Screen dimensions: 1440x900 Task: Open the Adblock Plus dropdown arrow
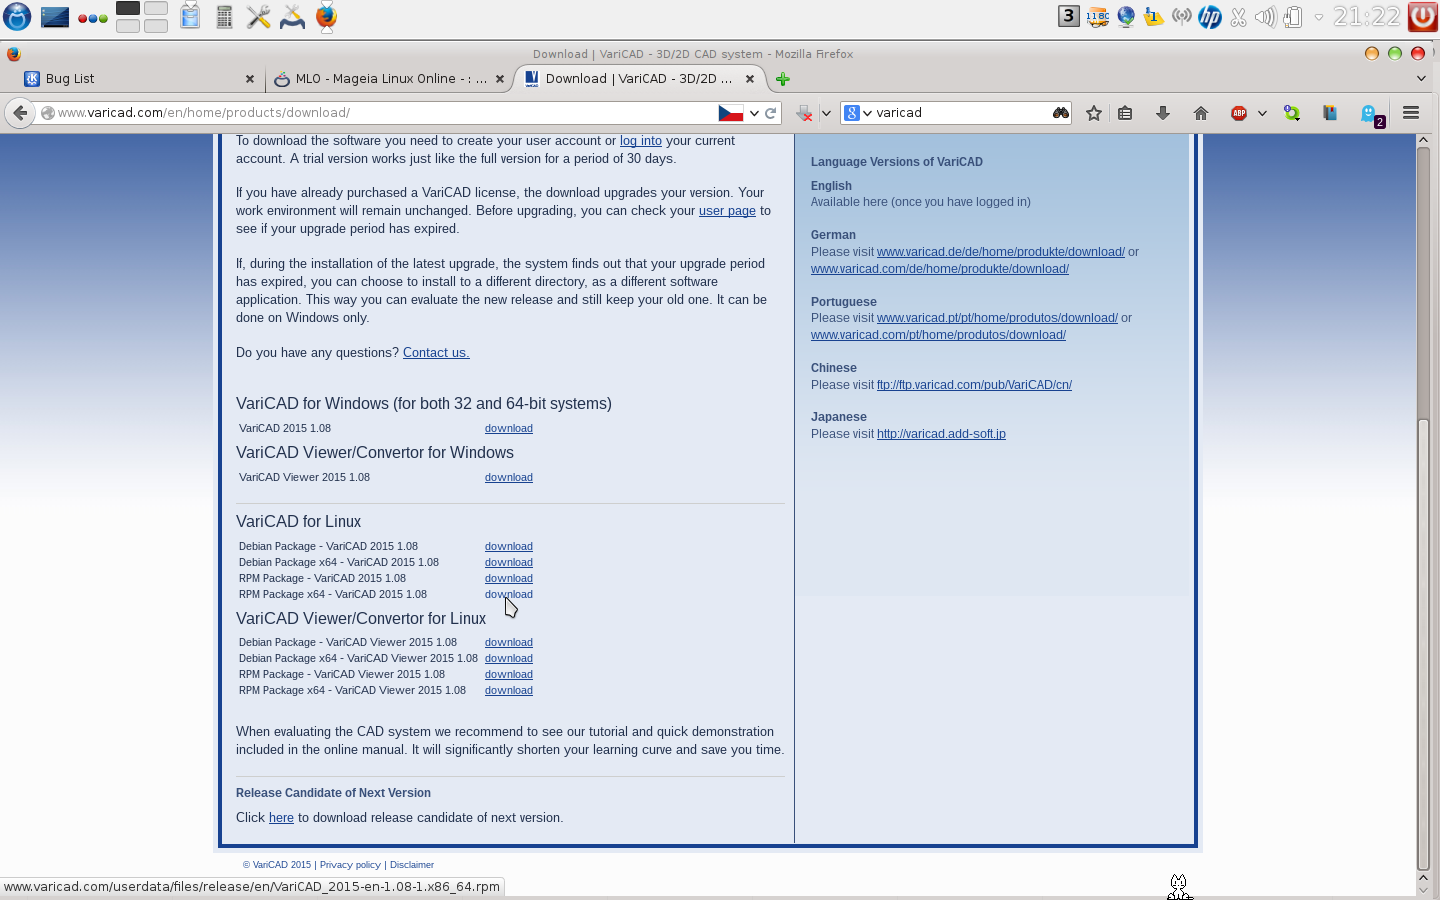click(1262, 113)
